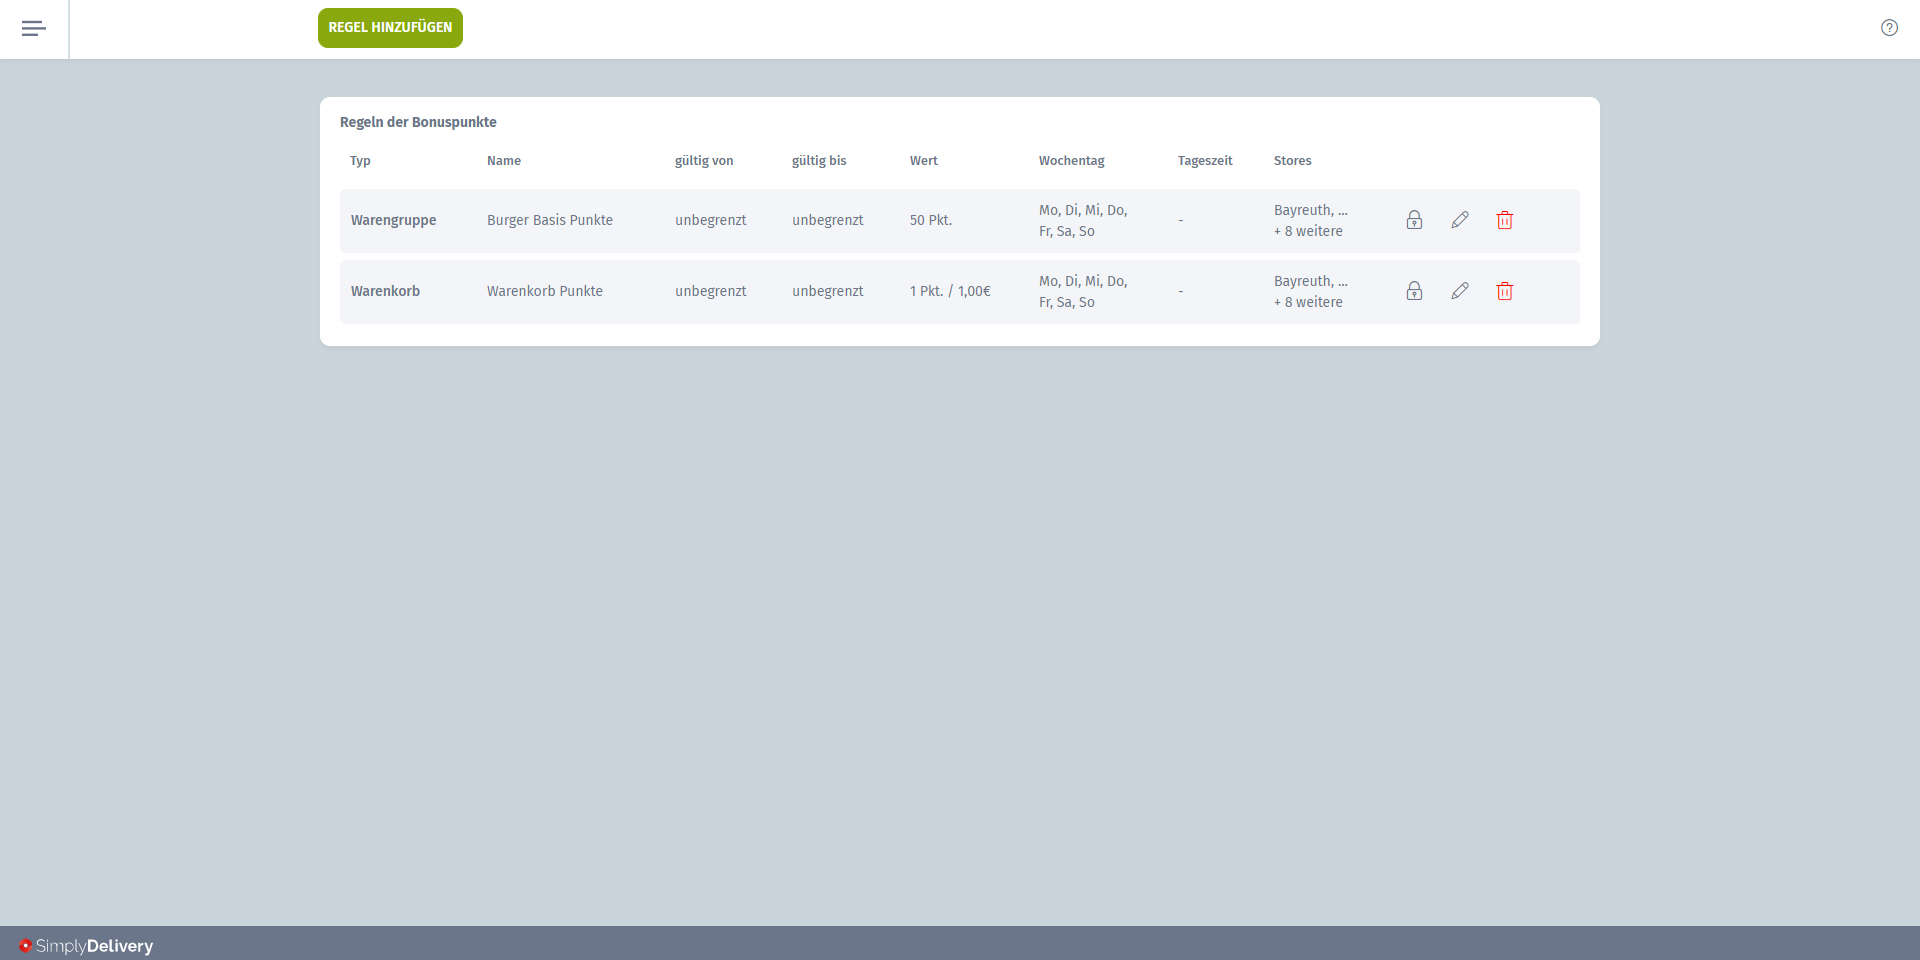The image size is (1920, 960).
Task: Click the Warenkorb type cell
Action: coord(385,291)
